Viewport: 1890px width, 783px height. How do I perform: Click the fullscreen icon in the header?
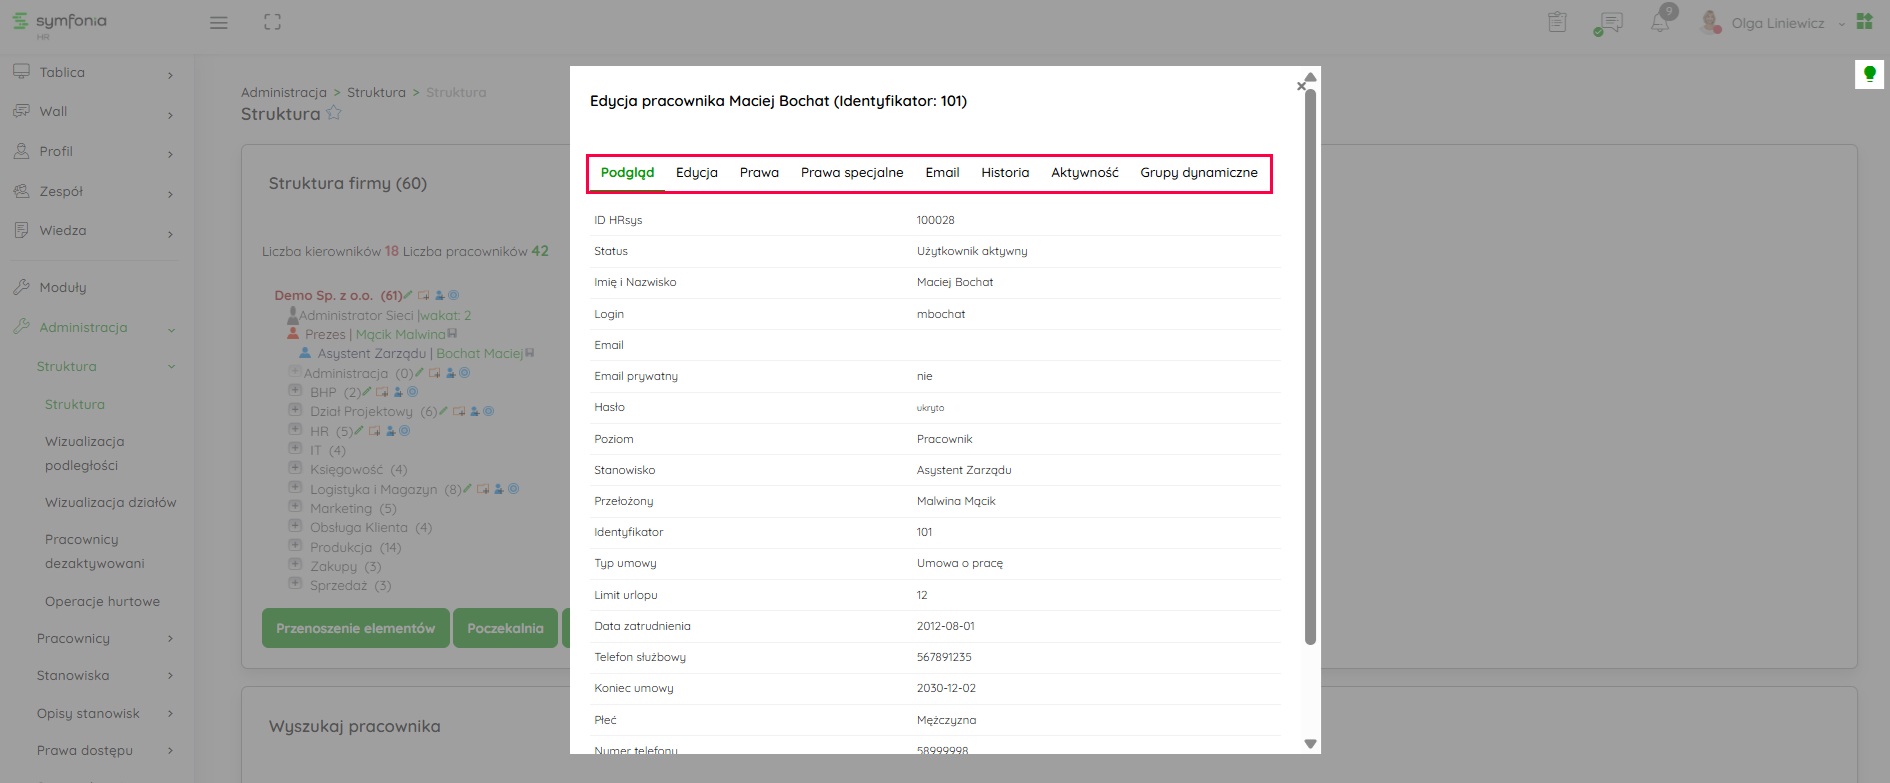point(272,22)
